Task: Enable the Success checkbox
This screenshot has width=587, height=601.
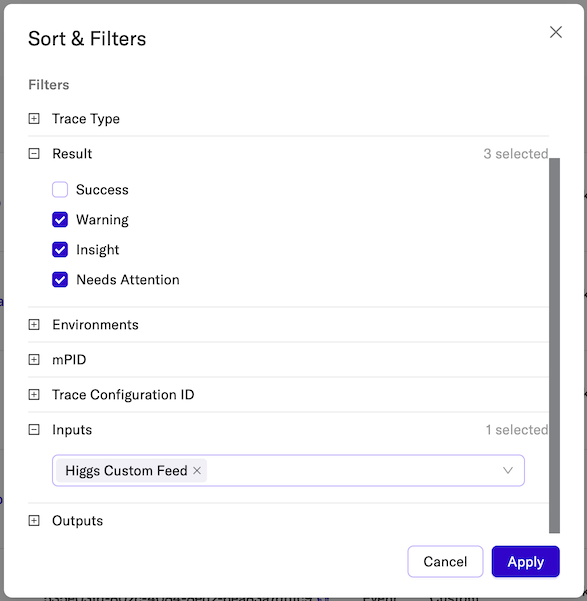Action: click(60, 189)
